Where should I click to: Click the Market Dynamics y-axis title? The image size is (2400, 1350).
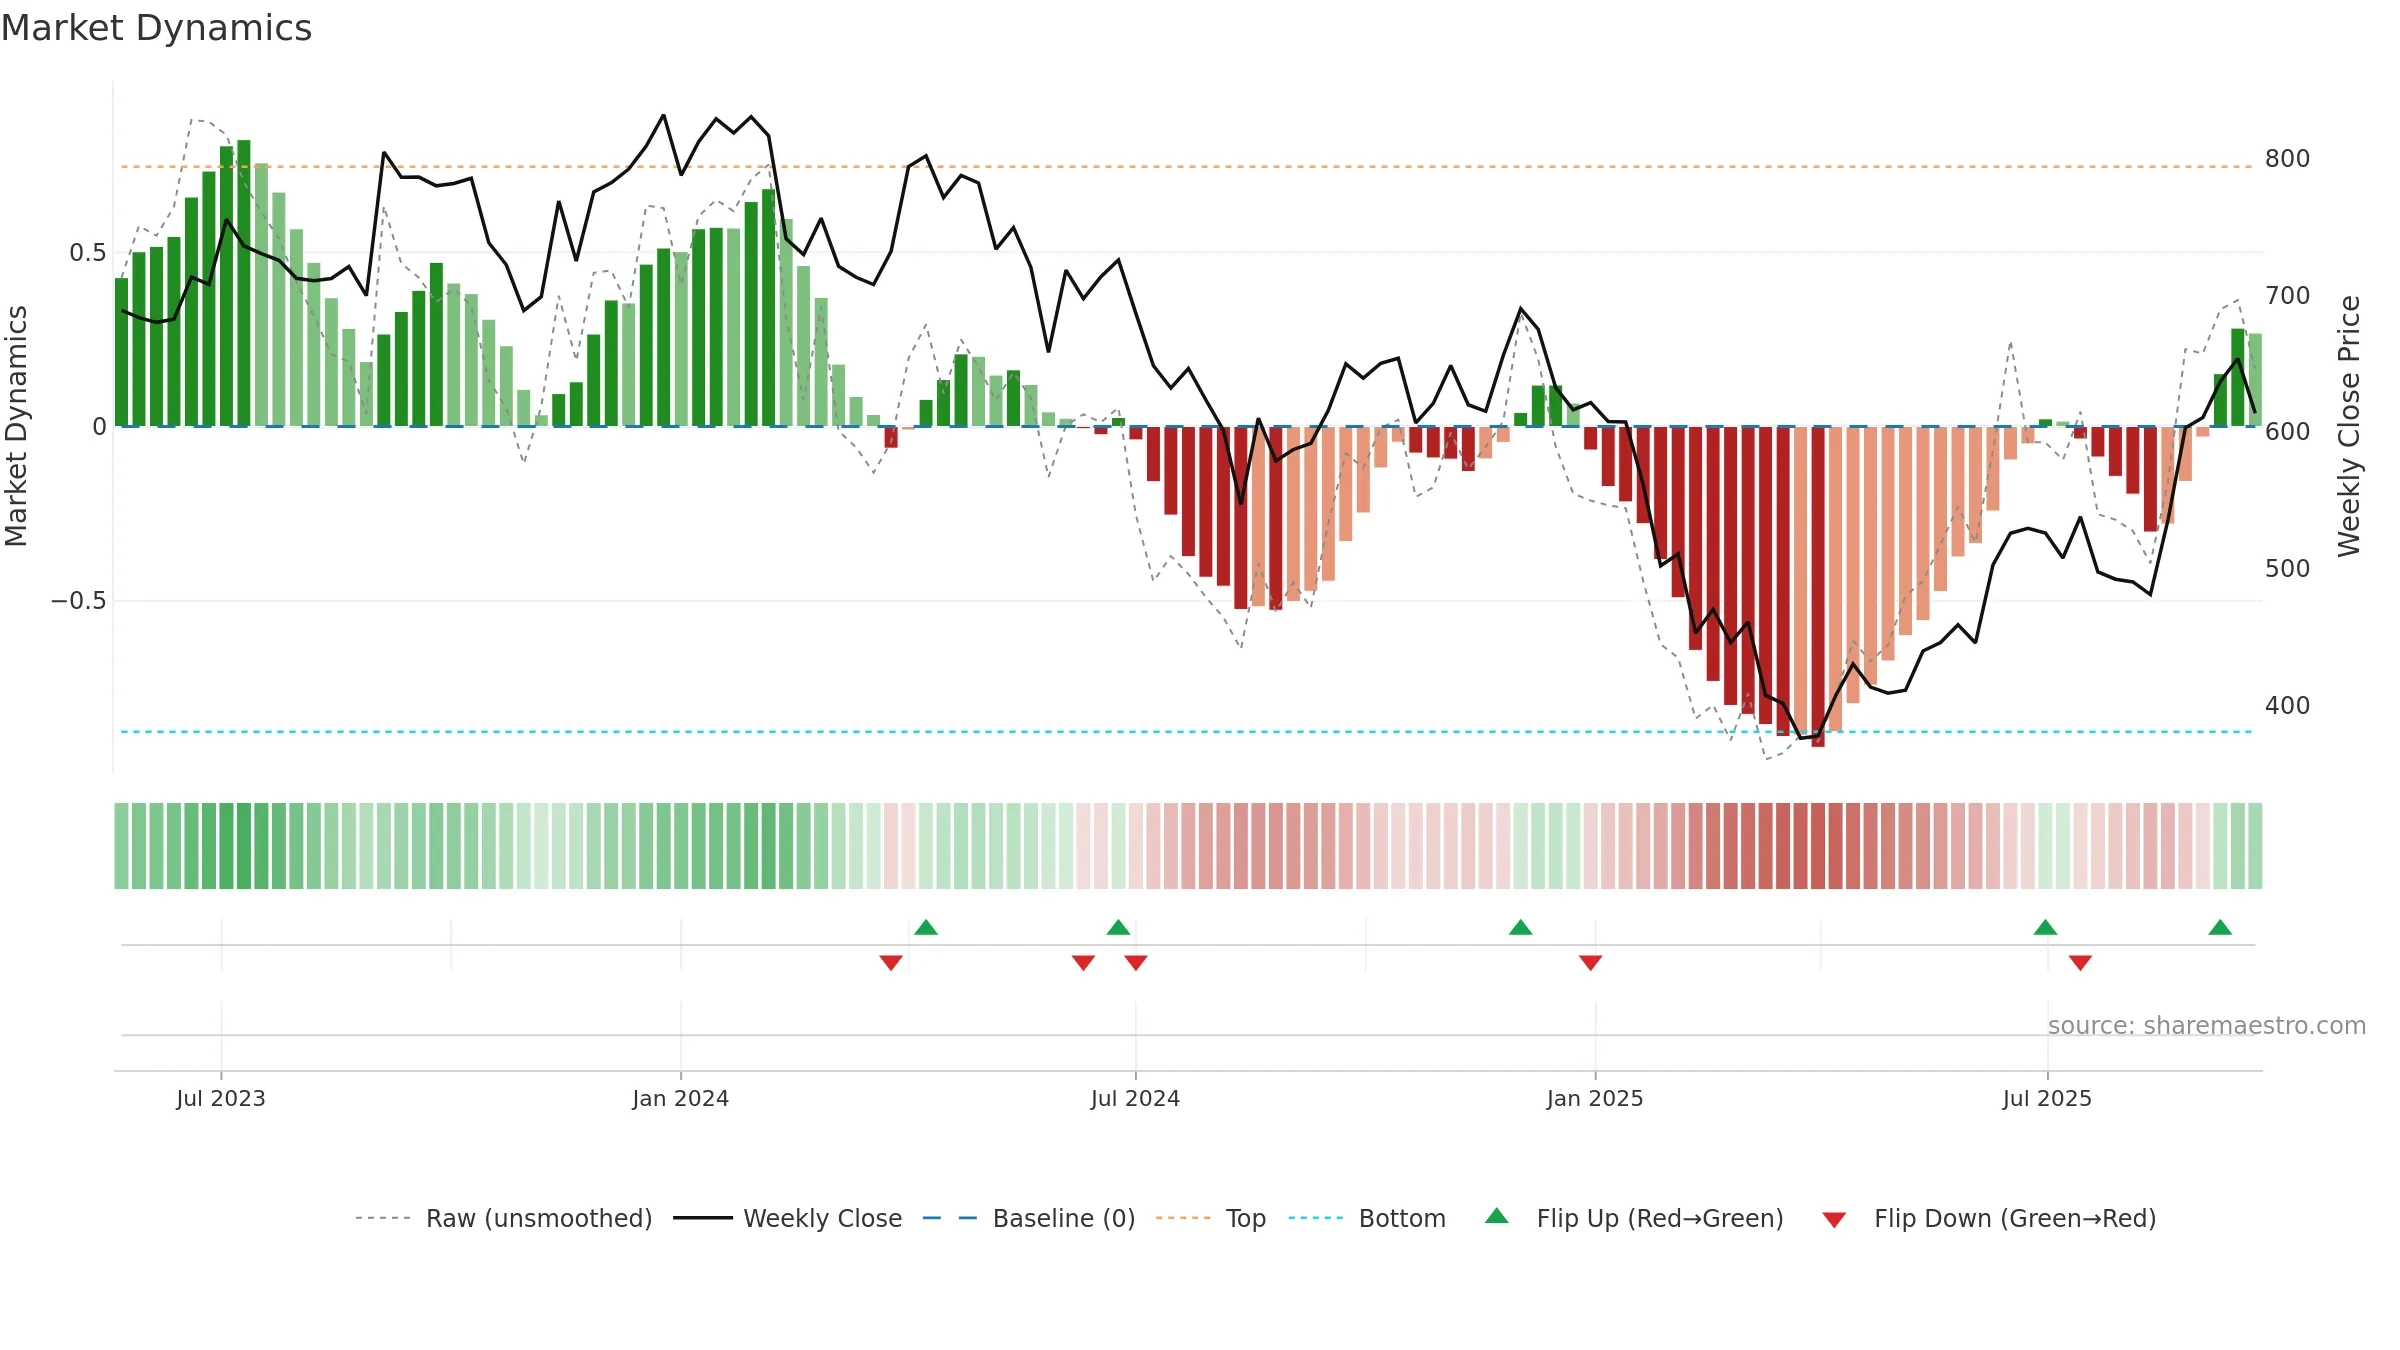coord(16,426)
